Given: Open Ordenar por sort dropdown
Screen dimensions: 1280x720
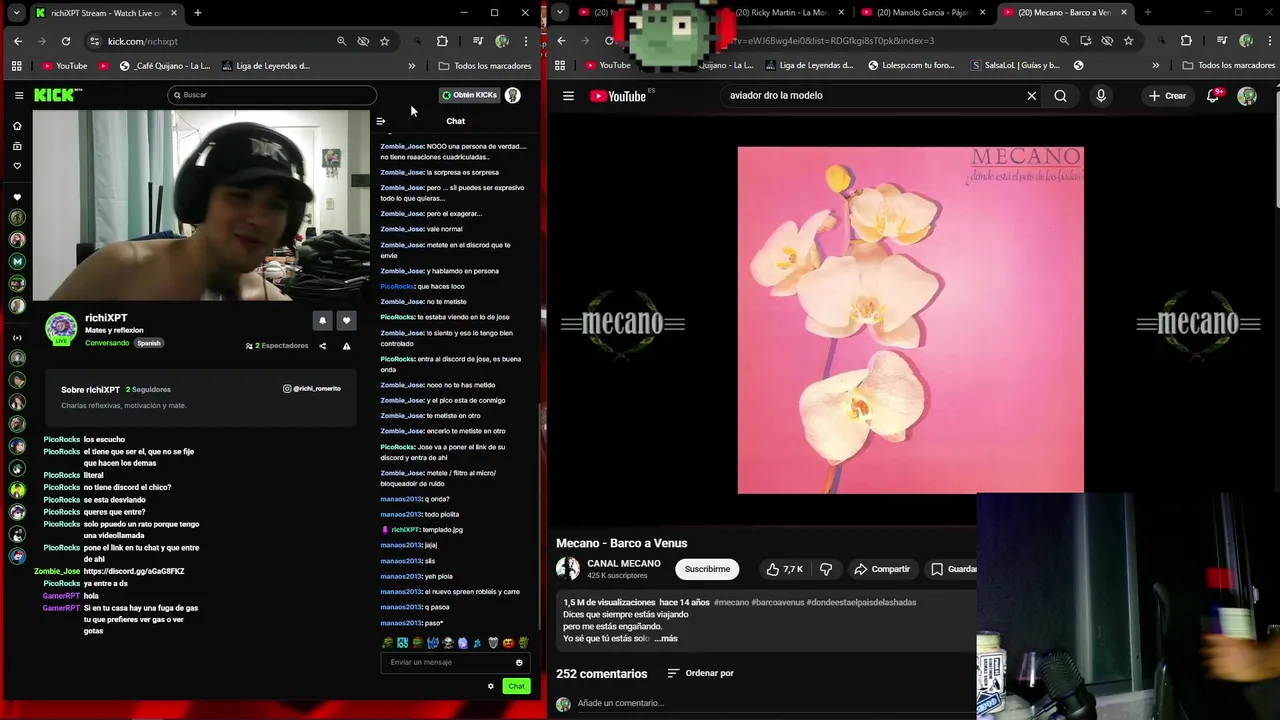Looking at the screenshot, I should (701, 673).
